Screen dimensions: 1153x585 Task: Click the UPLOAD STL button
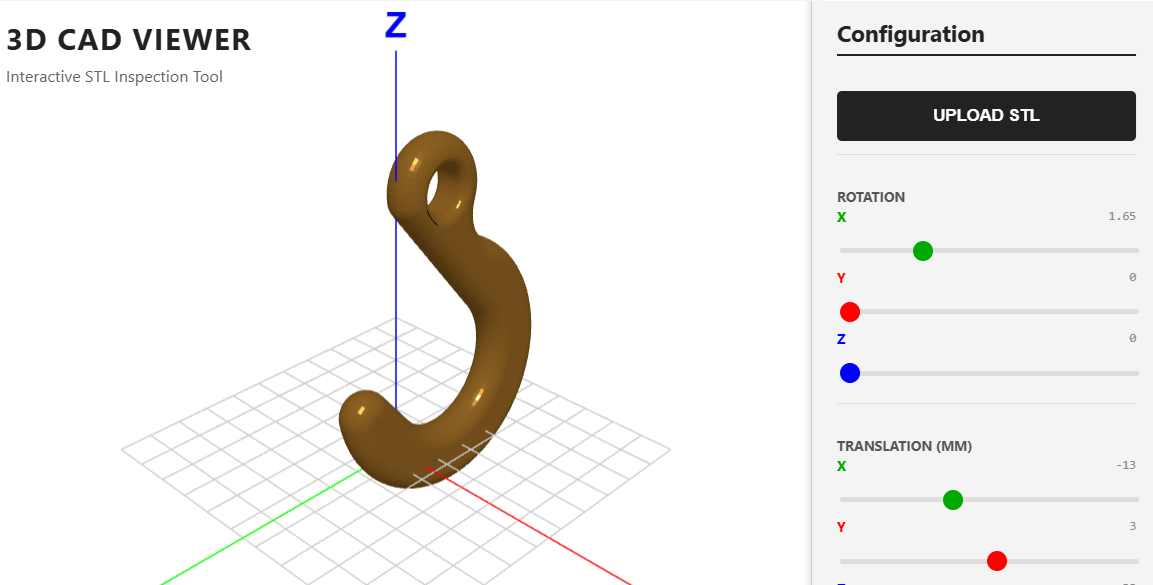tap(985, 115)
